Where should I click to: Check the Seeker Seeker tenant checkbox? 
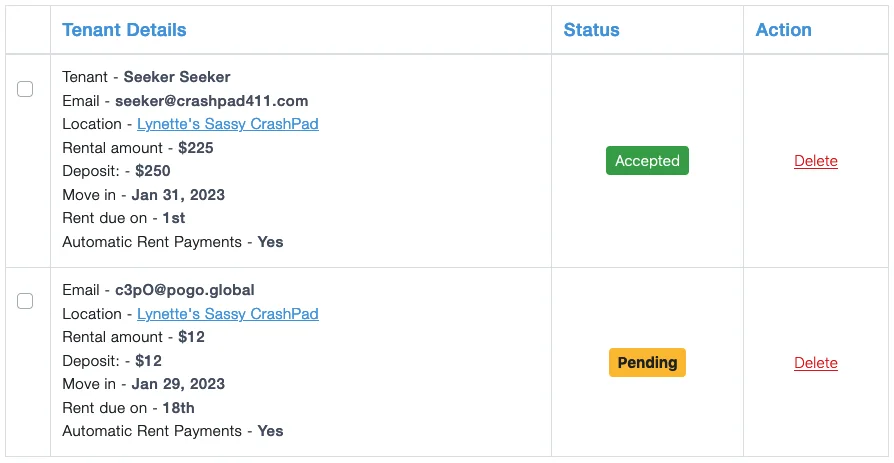pyautogui.click(x=25, y=89)
